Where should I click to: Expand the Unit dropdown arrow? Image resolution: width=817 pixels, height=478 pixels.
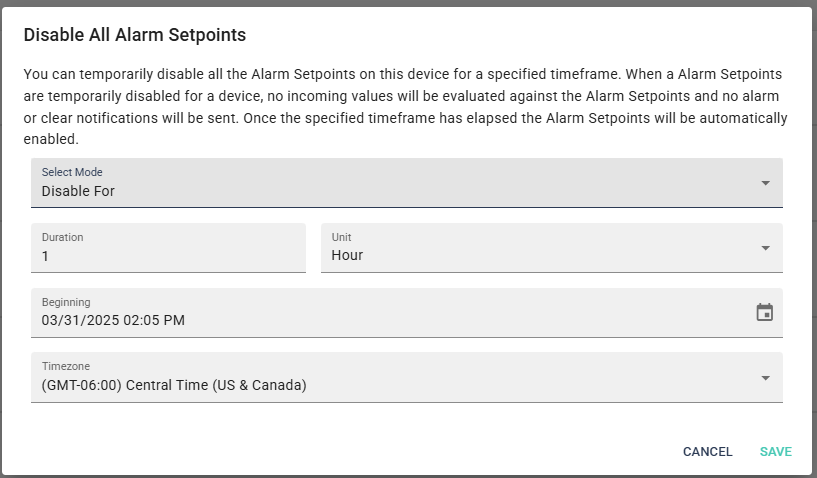click(x=765, y=248)
